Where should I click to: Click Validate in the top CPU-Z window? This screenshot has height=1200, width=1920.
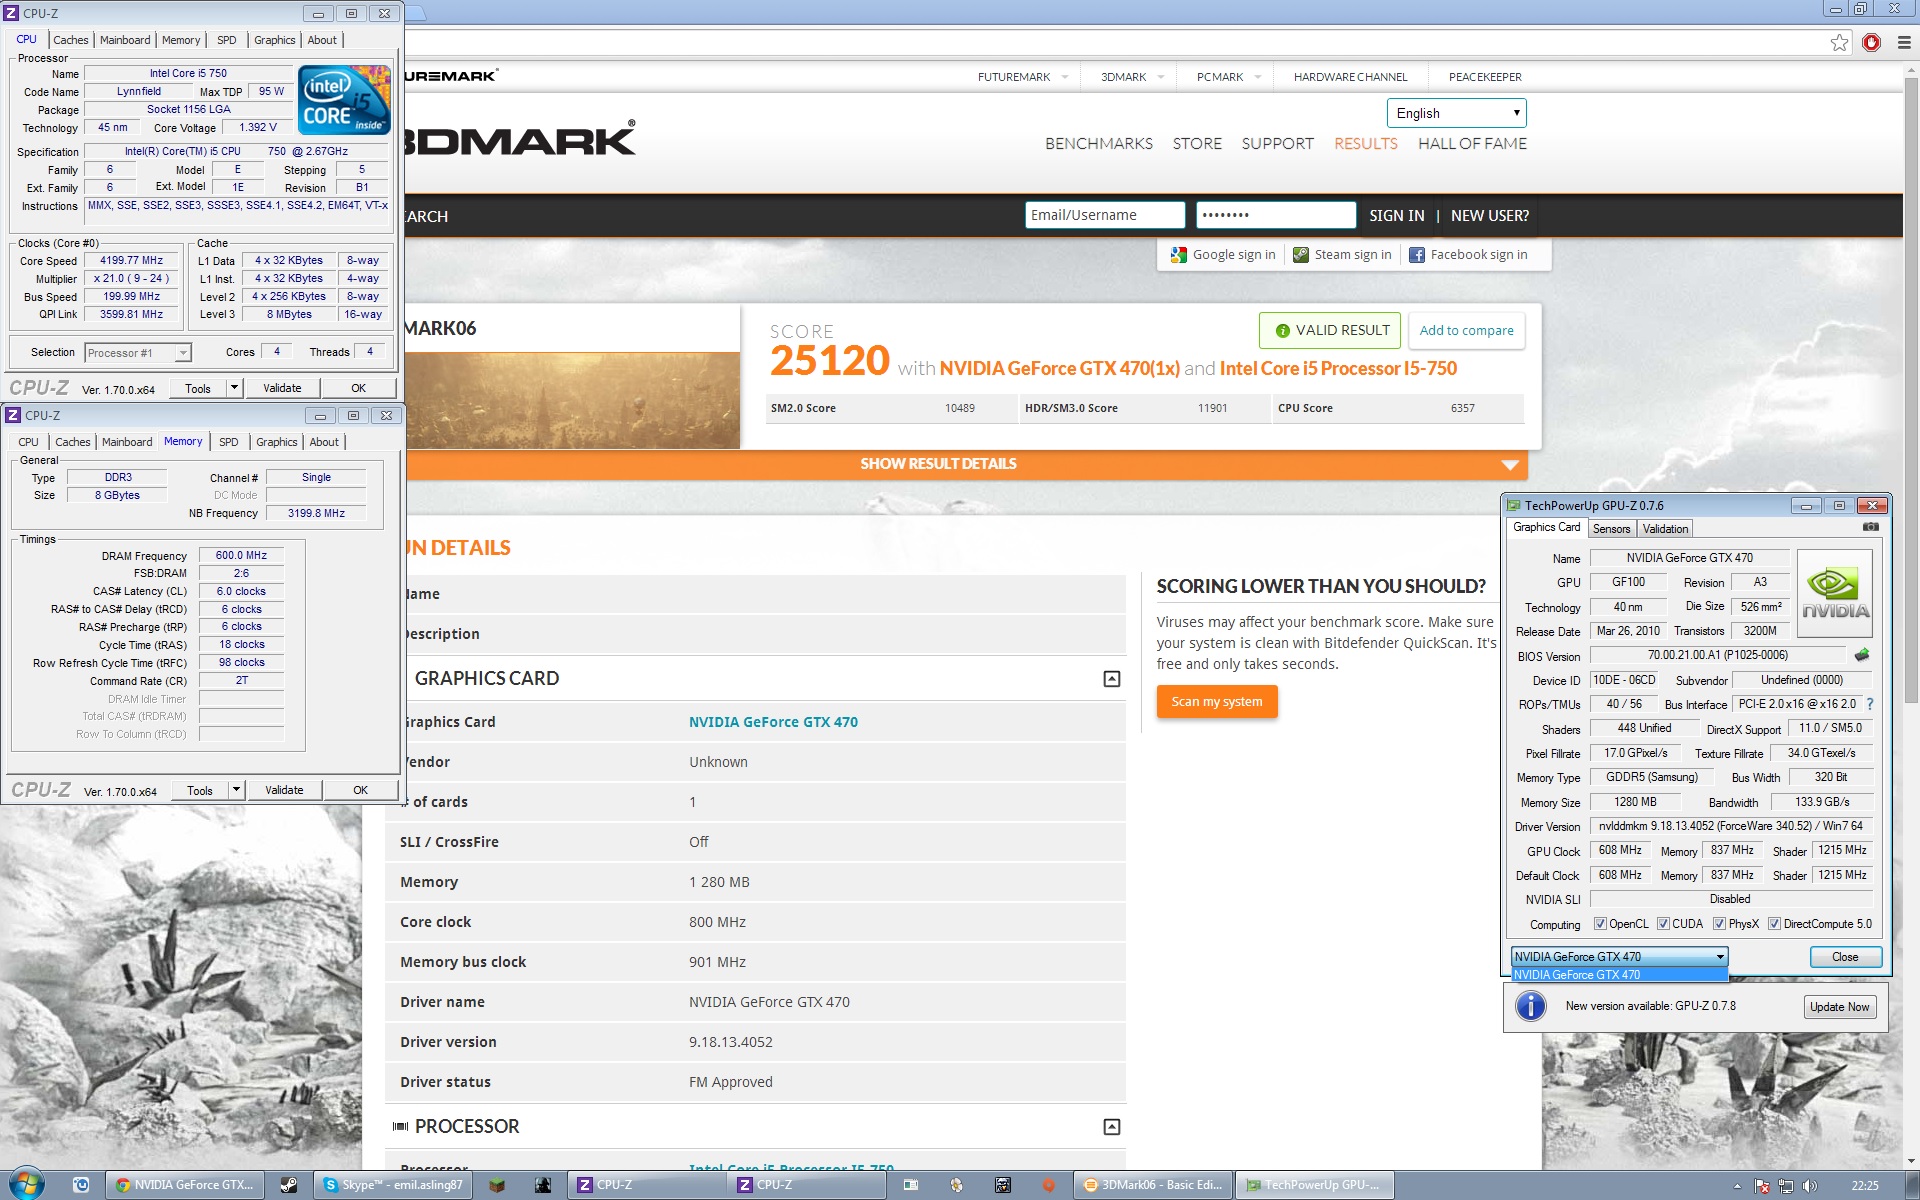[282, 388]
